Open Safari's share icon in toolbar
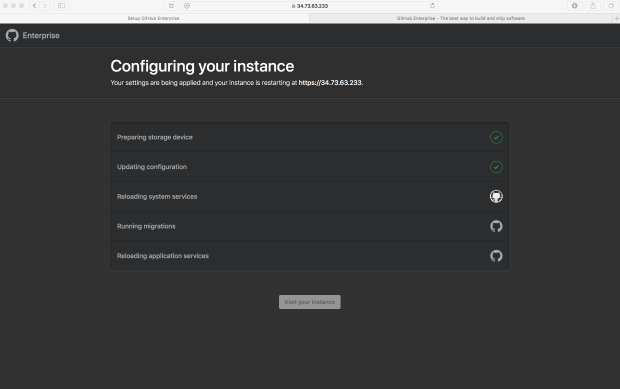This screenshot has width=620, height=389. tap(593, 6)
